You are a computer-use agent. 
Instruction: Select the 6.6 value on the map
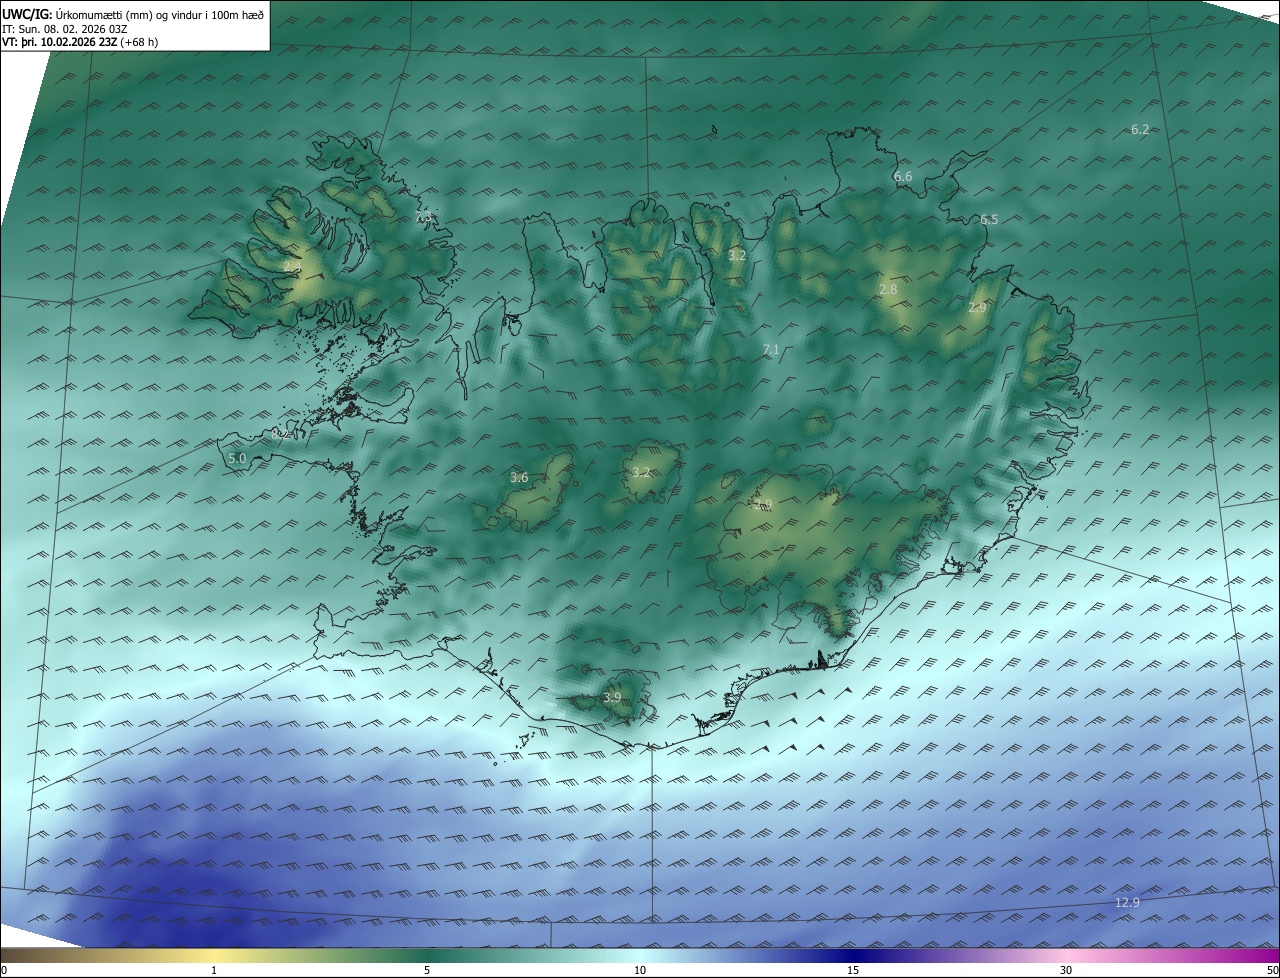[903, 176]
